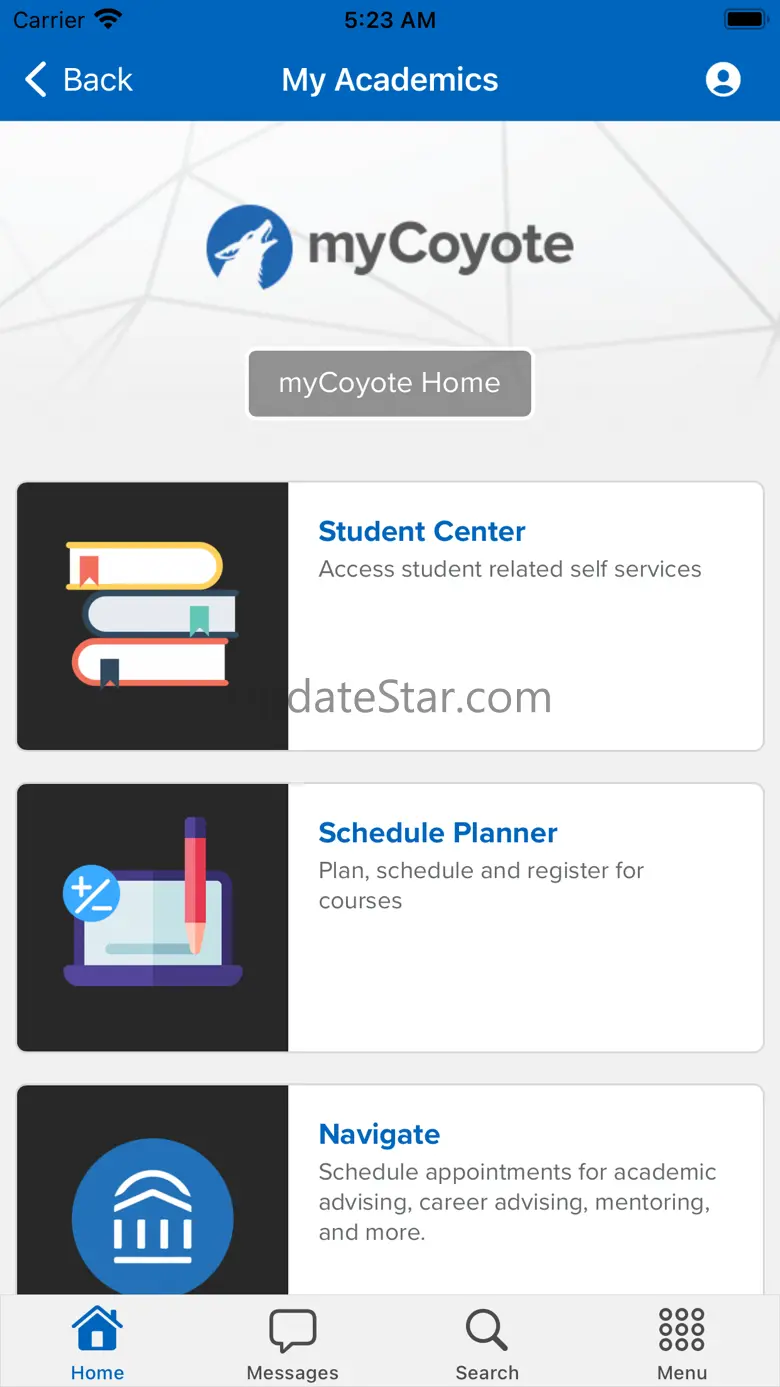
Task: Open the Student Center link
Action: tap(422, 532)
